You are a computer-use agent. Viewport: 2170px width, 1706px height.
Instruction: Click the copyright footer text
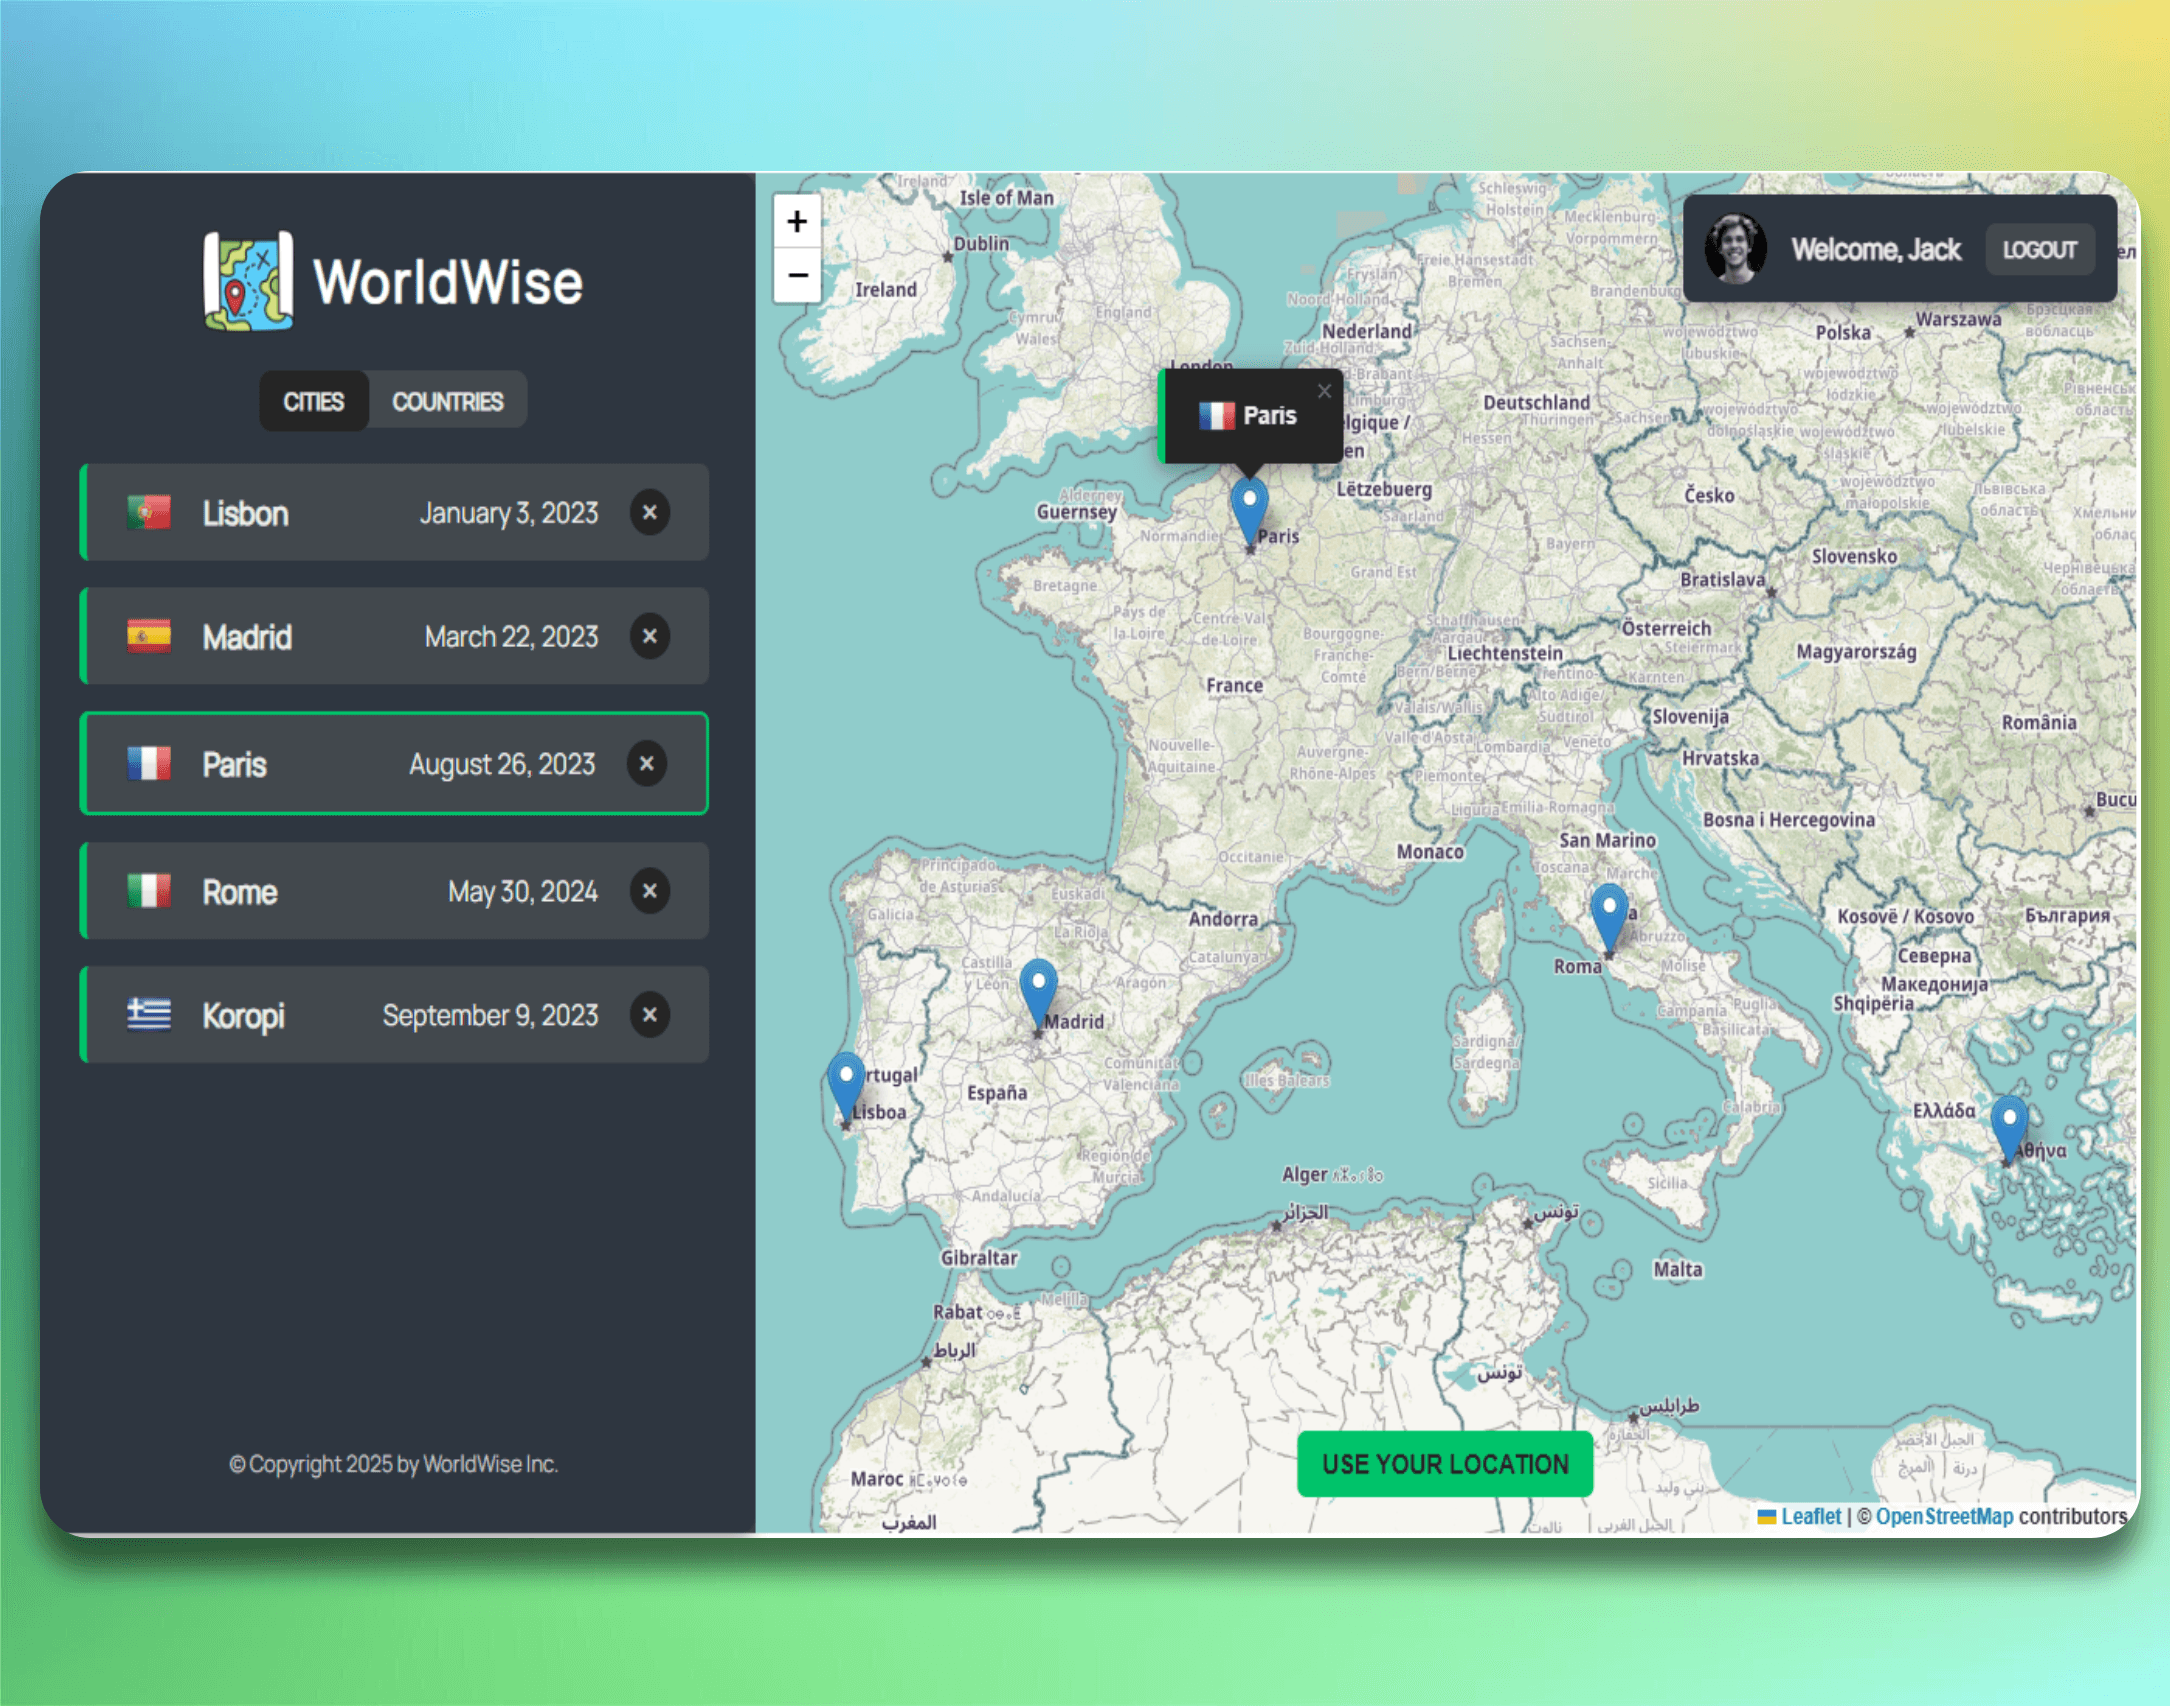point(393,1464)
